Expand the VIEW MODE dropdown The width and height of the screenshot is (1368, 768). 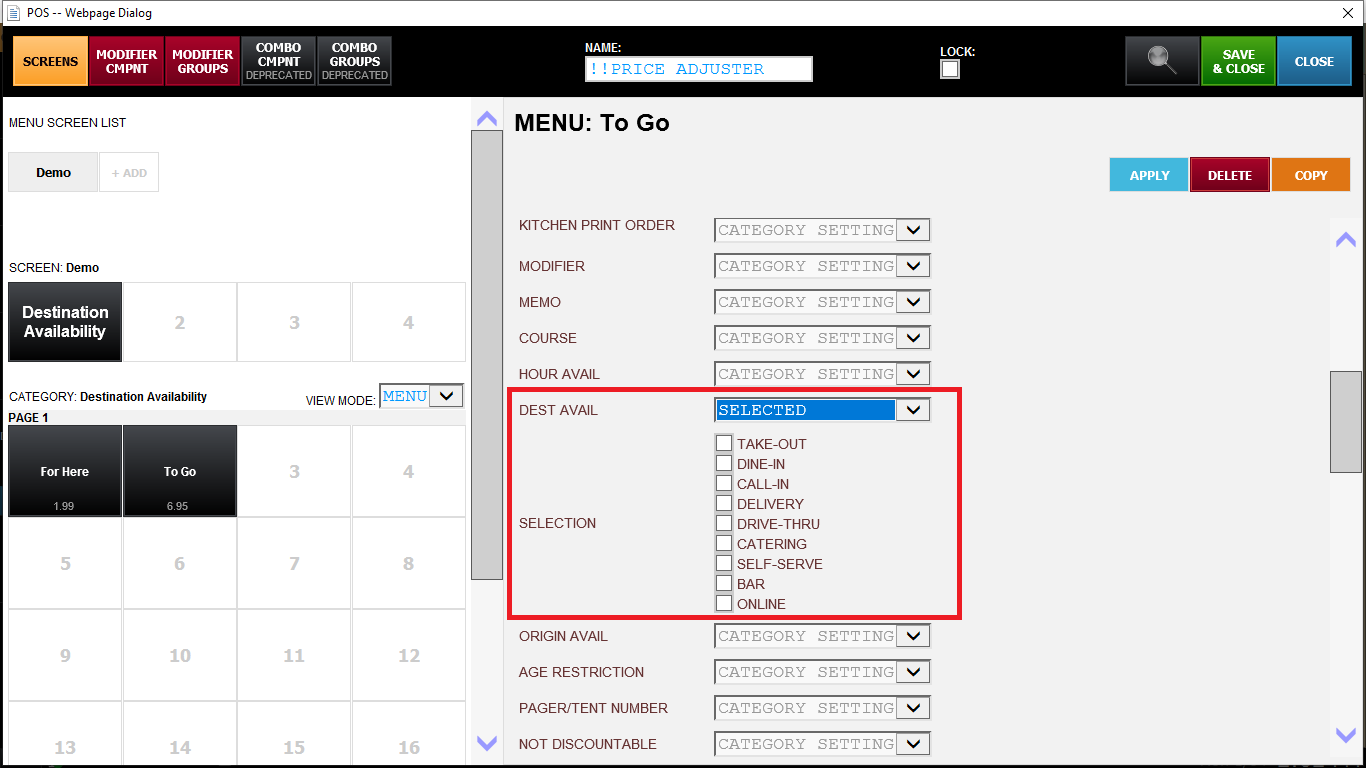[447, 396]
